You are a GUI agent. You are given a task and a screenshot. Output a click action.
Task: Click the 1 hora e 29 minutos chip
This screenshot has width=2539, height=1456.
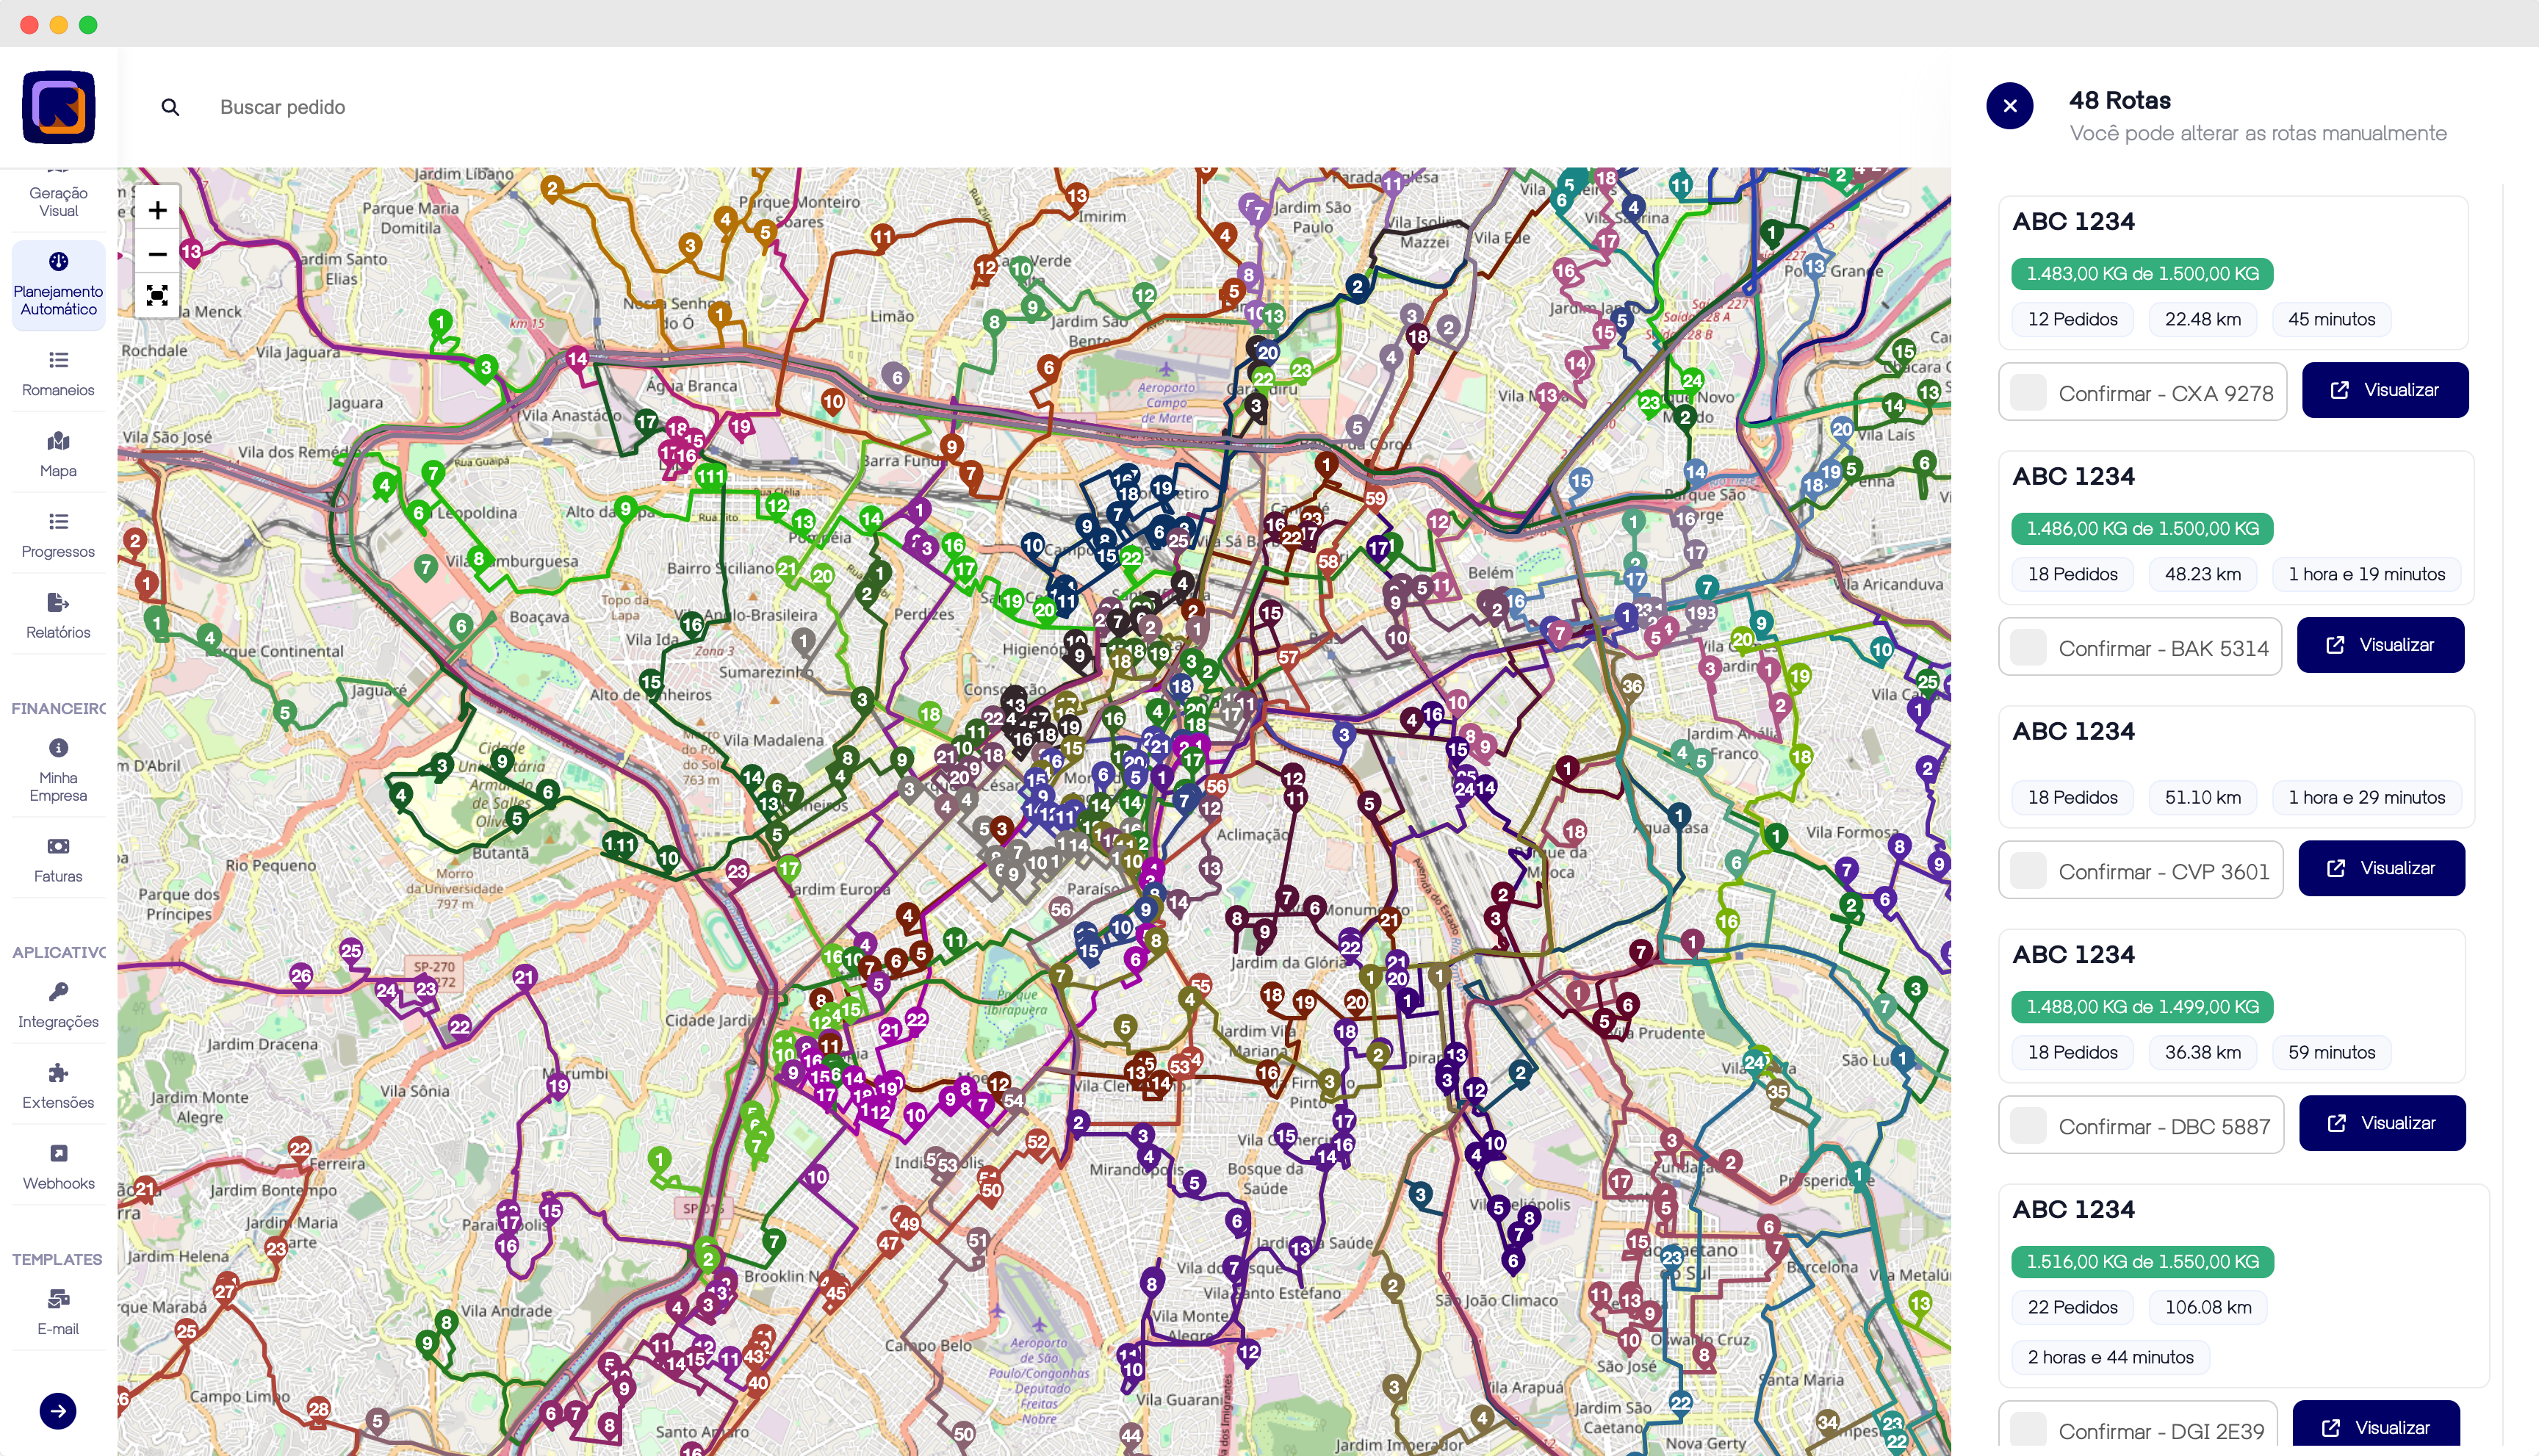click(2366, 797)
